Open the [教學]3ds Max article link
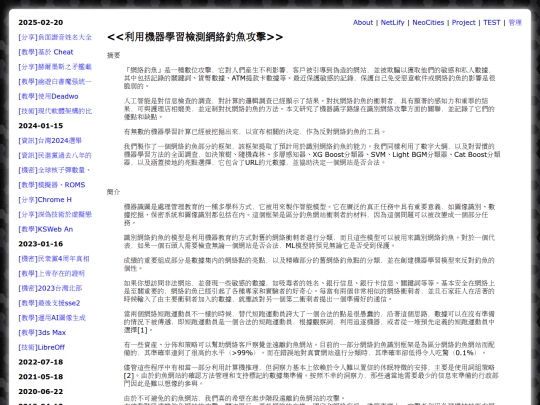The image size is (540, 405). coord(42,333)
